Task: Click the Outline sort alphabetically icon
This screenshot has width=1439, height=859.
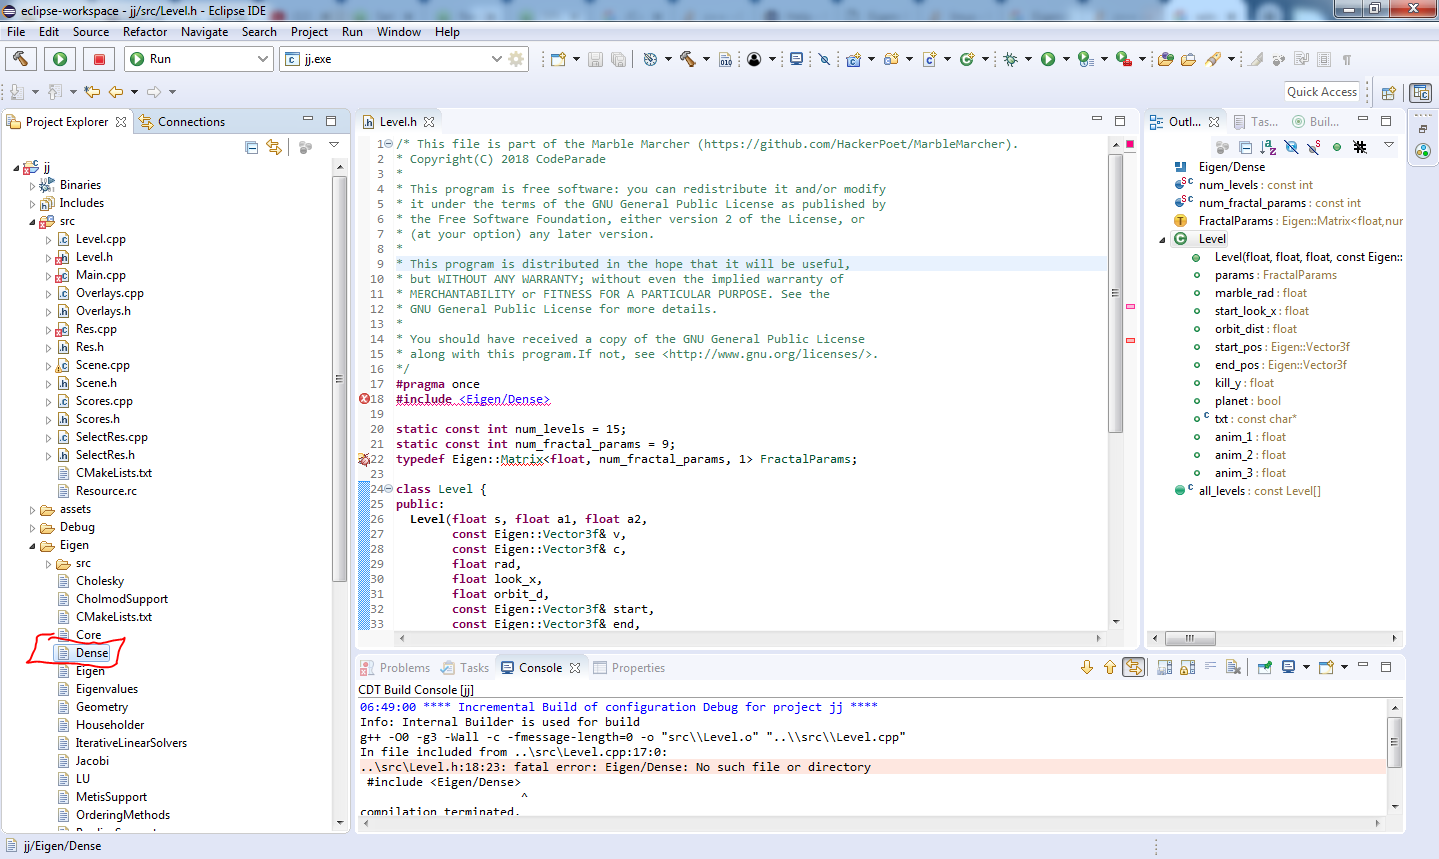Action: point(1268,147)
